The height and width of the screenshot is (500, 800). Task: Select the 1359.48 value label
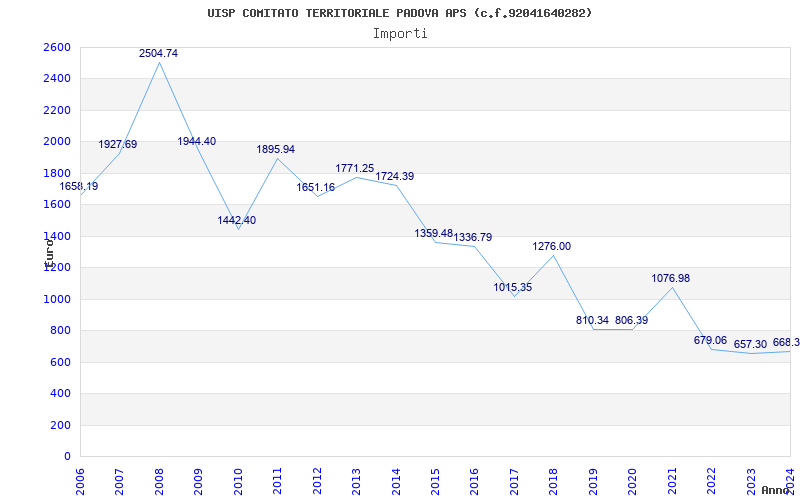[434, 233]
